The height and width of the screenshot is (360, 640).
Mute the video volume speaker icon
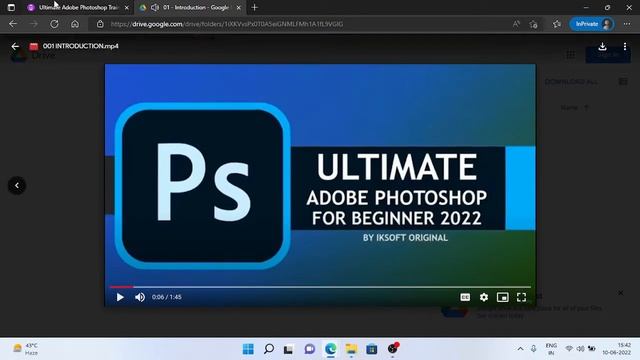point(140,297)
